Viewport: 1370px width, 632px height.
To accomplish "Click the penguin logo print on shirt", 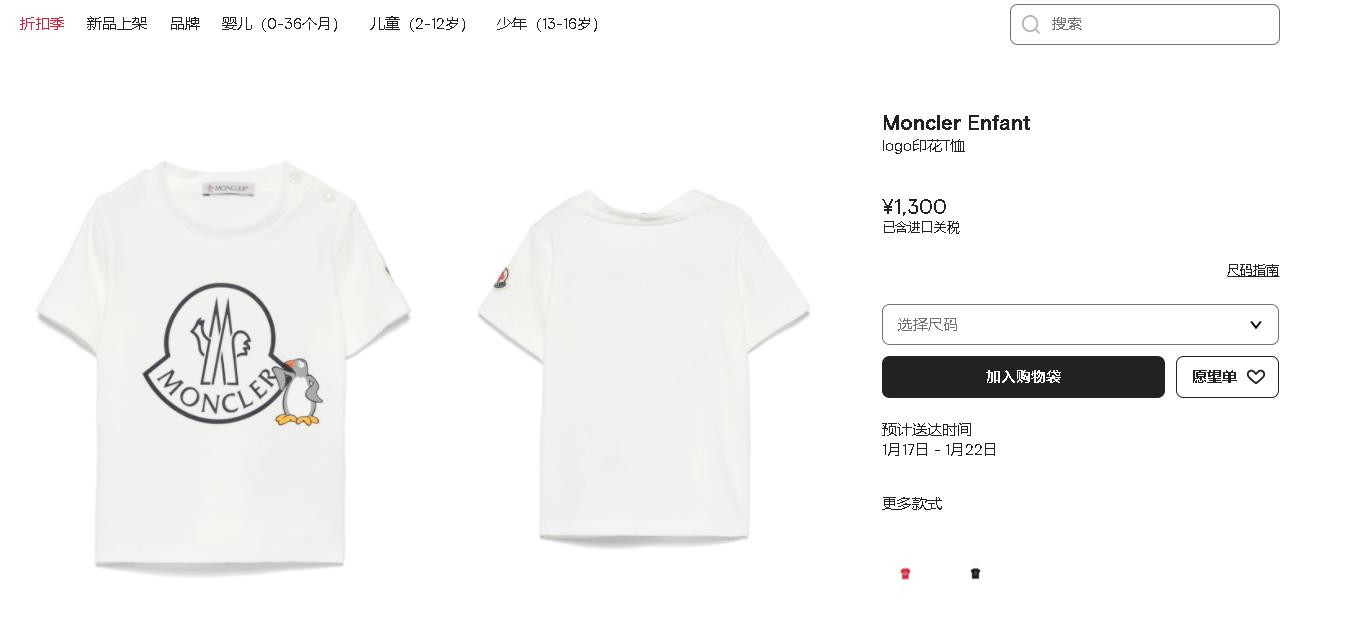I will point(298,392).
